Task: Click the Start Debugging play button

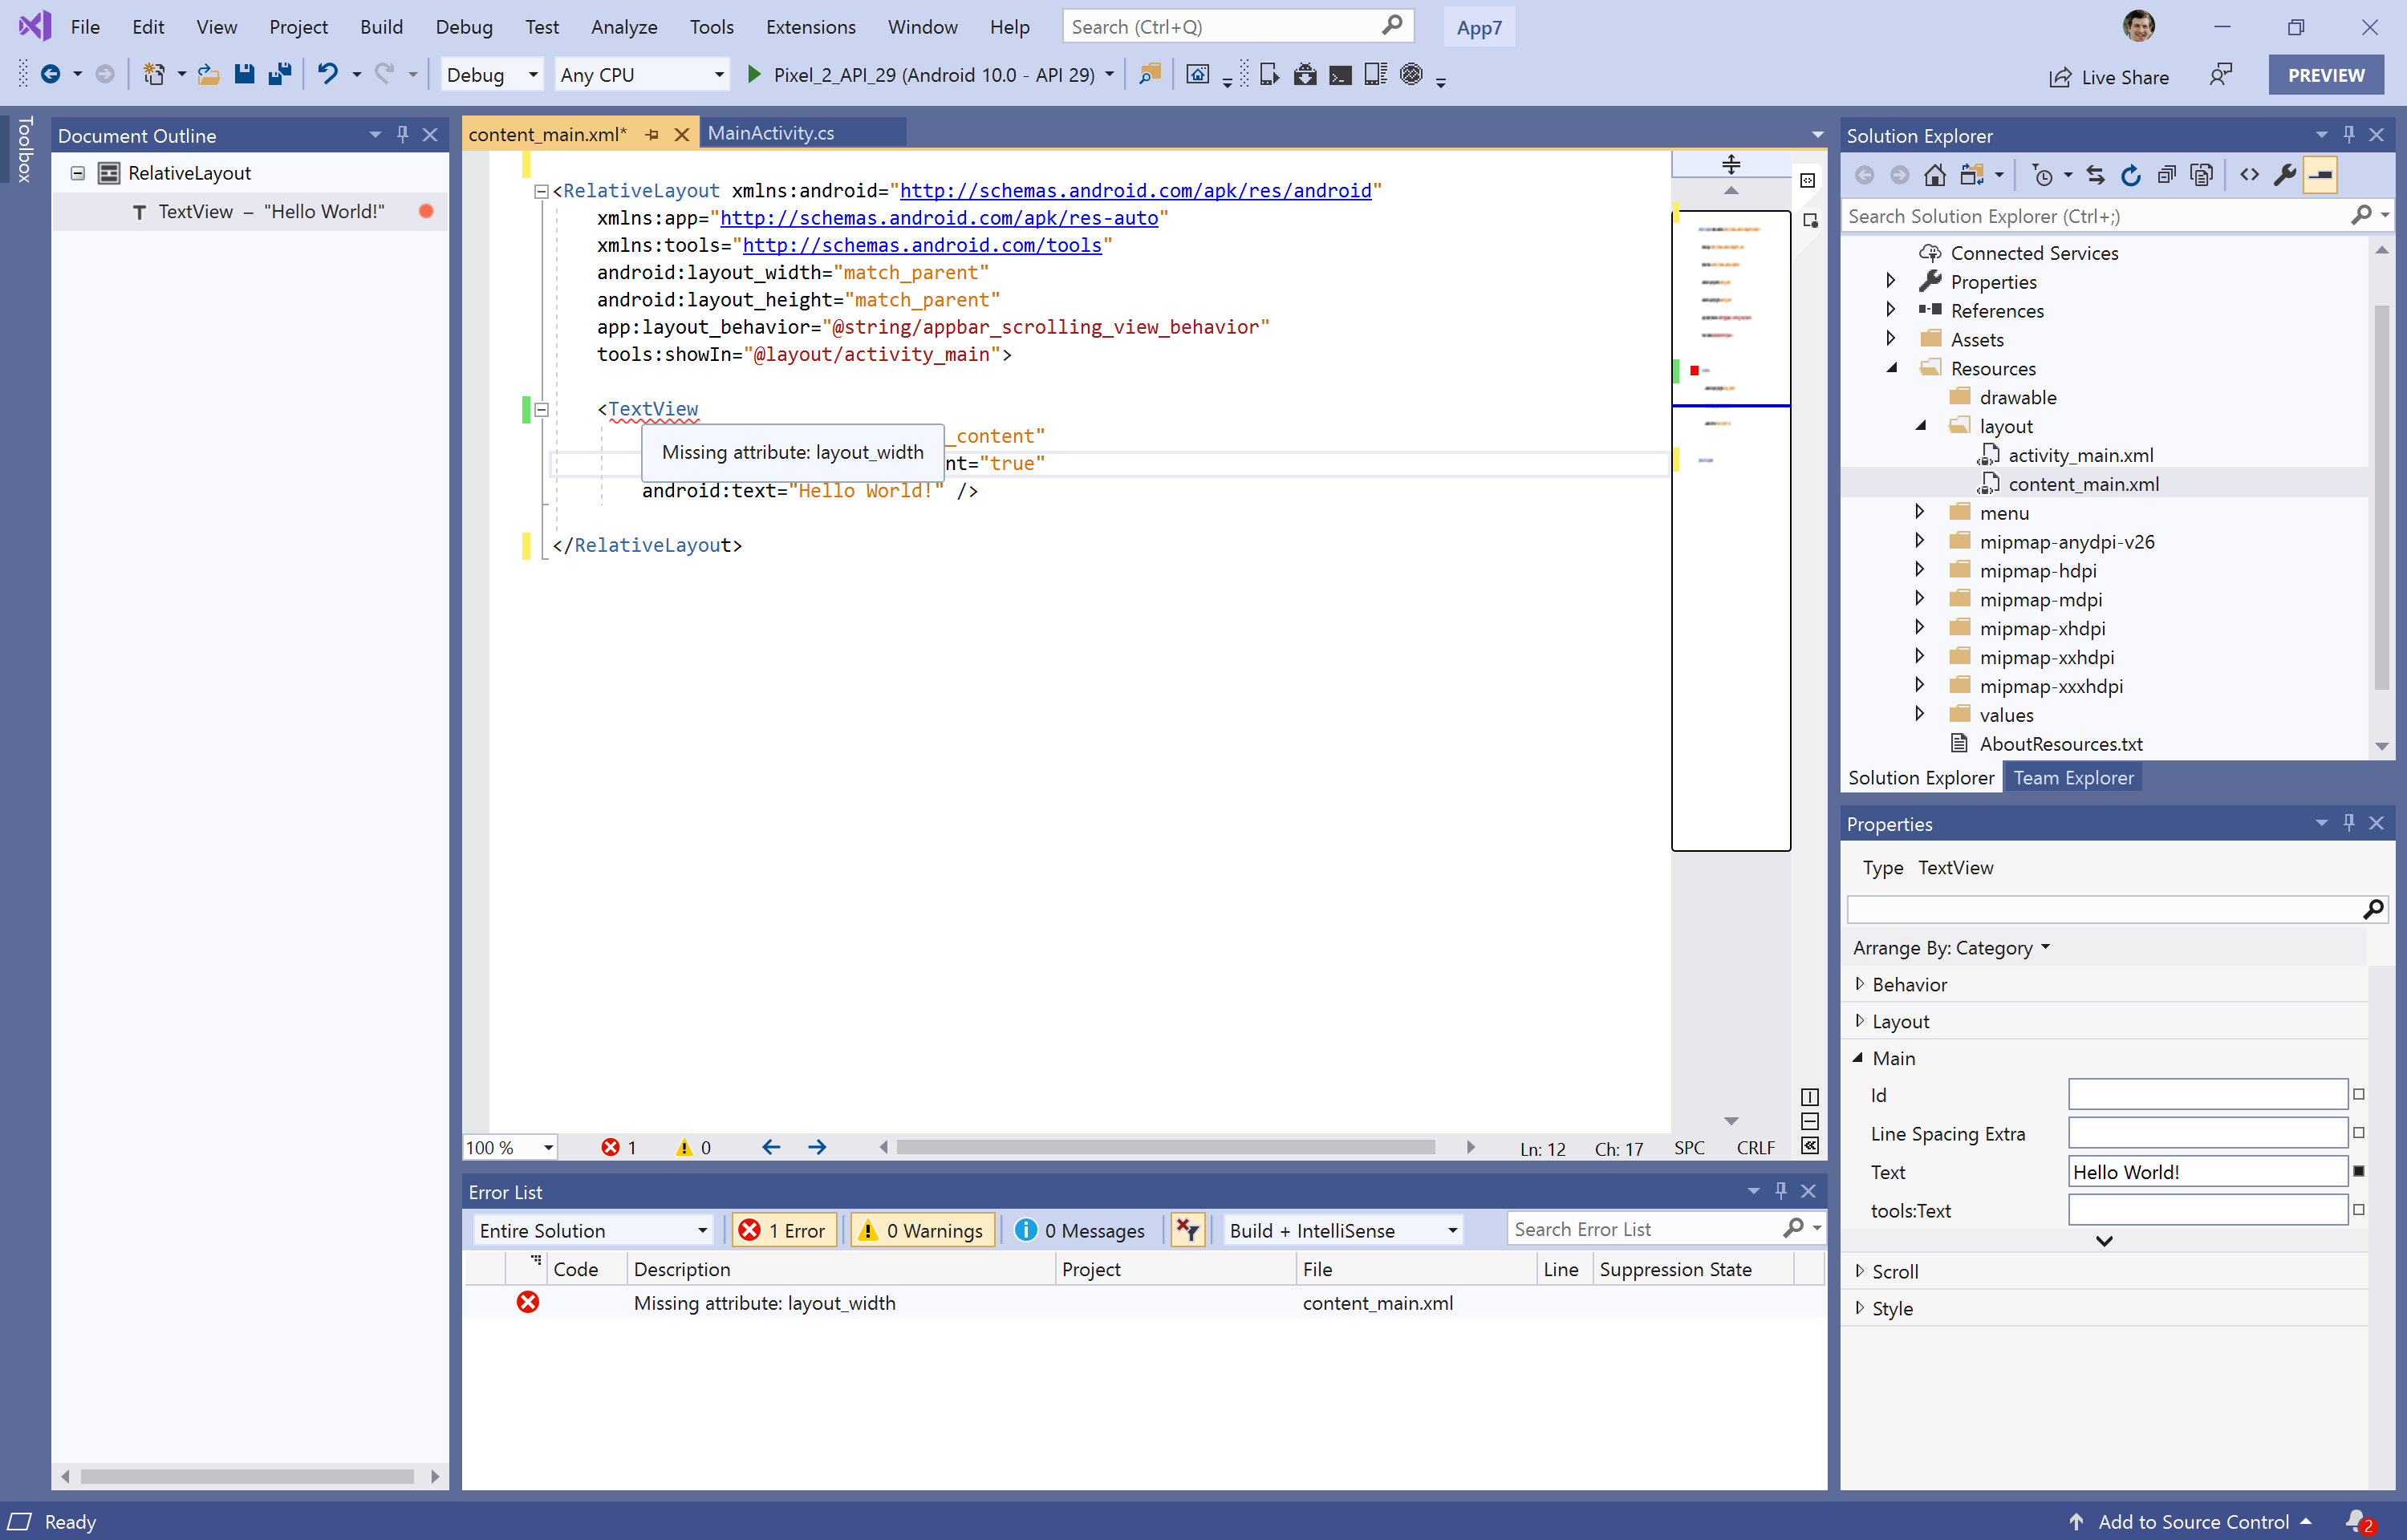Action: tap(753, 74)
